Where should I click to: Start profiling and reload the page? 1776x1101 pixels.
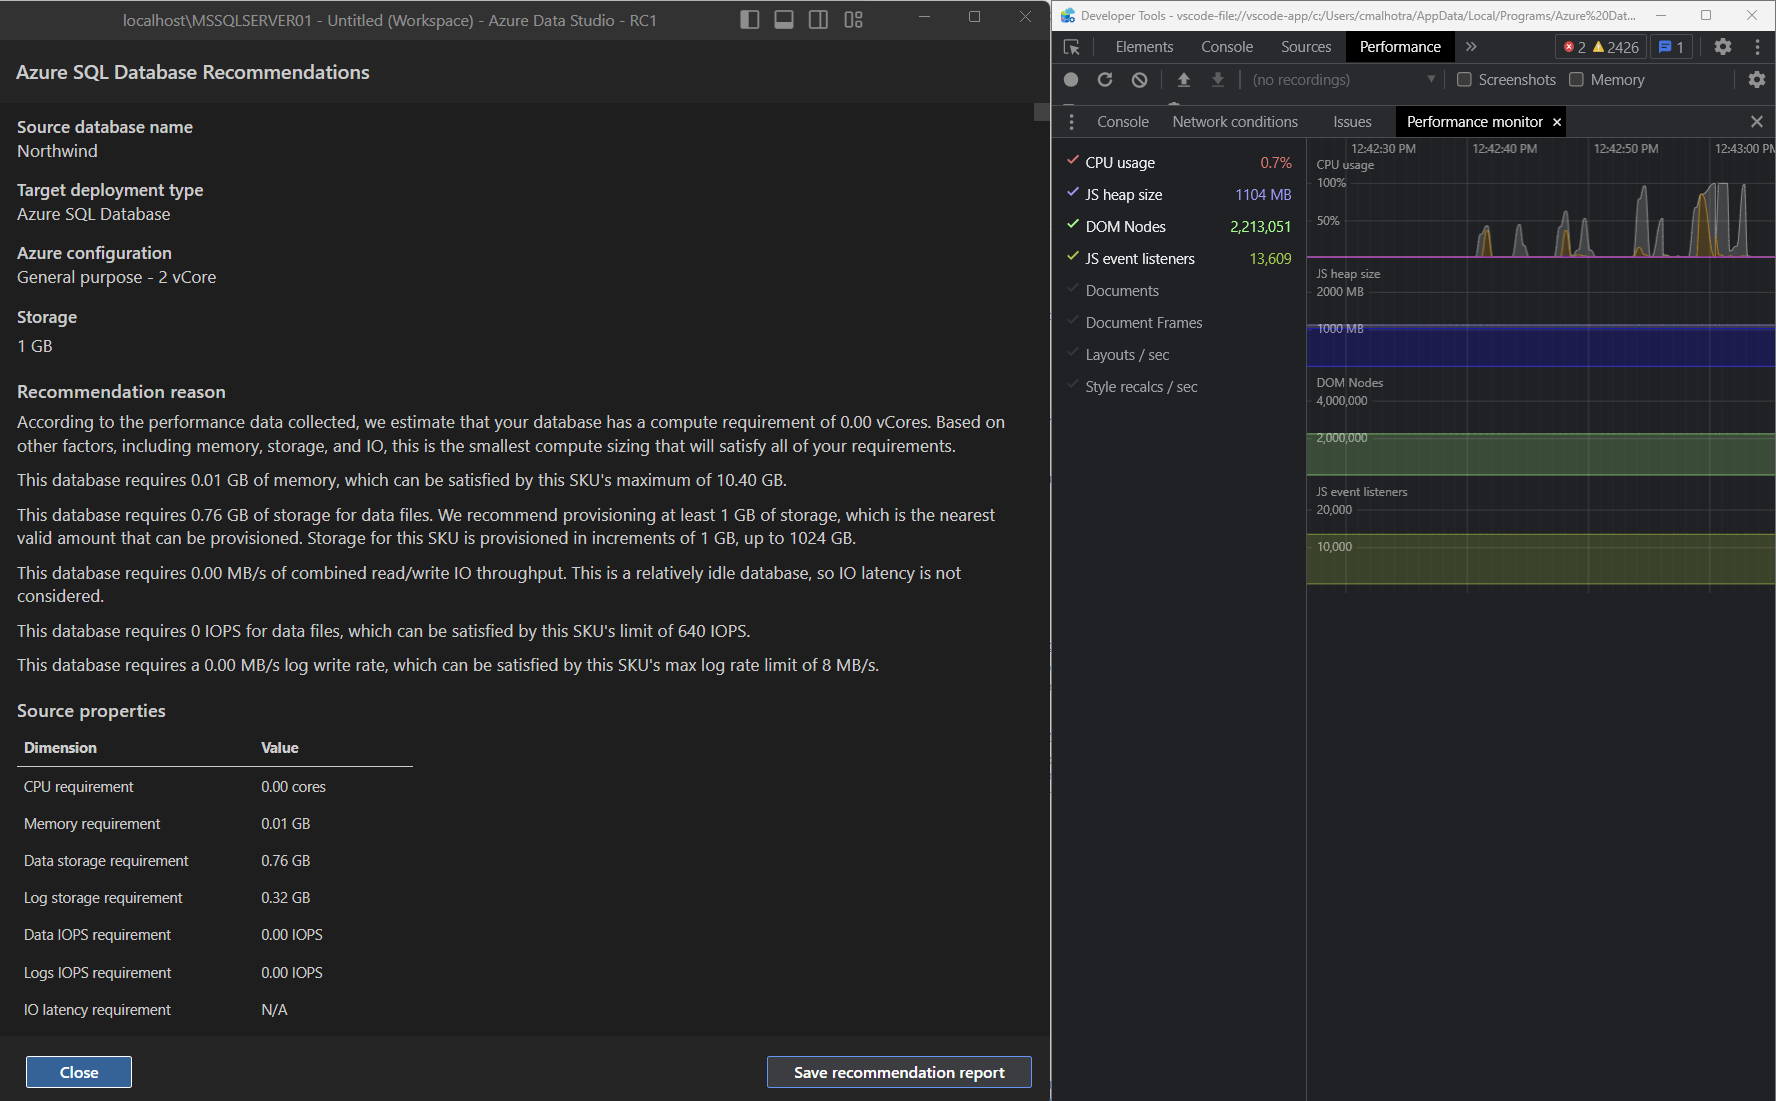click(1104, 80)
